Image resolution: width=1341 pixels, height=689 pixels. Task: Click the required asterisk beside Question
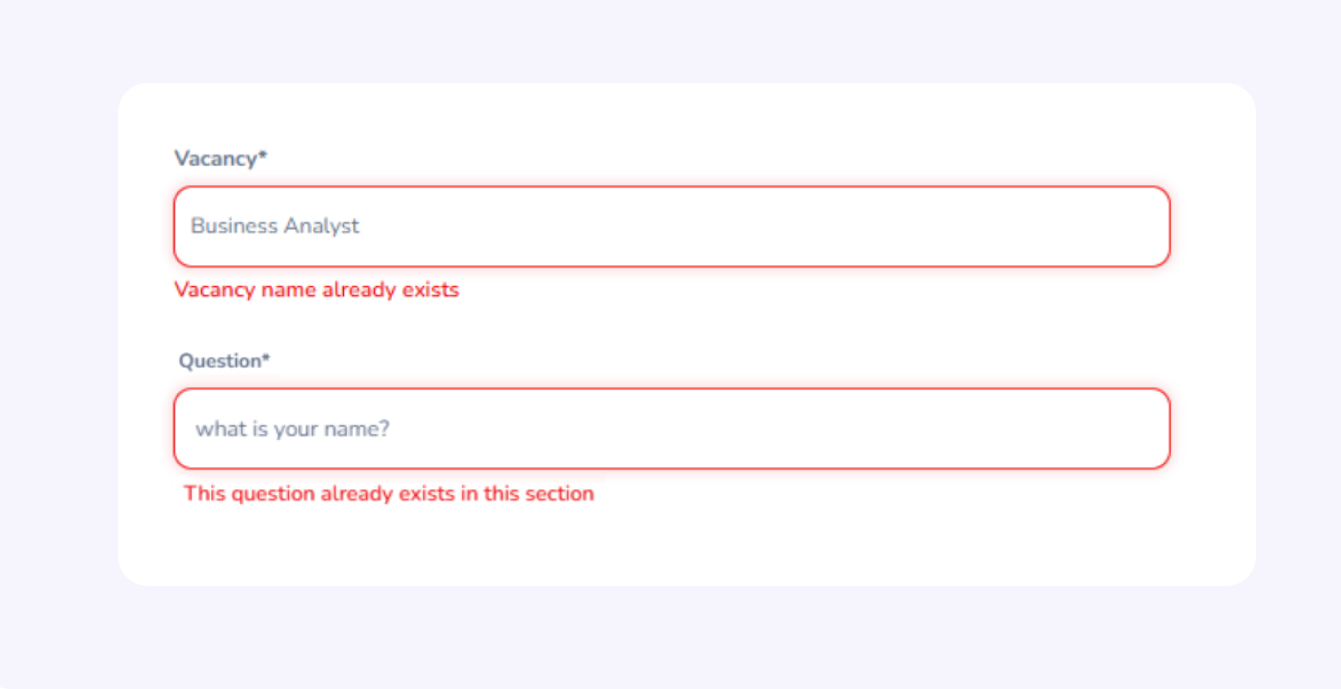[266, 358]
